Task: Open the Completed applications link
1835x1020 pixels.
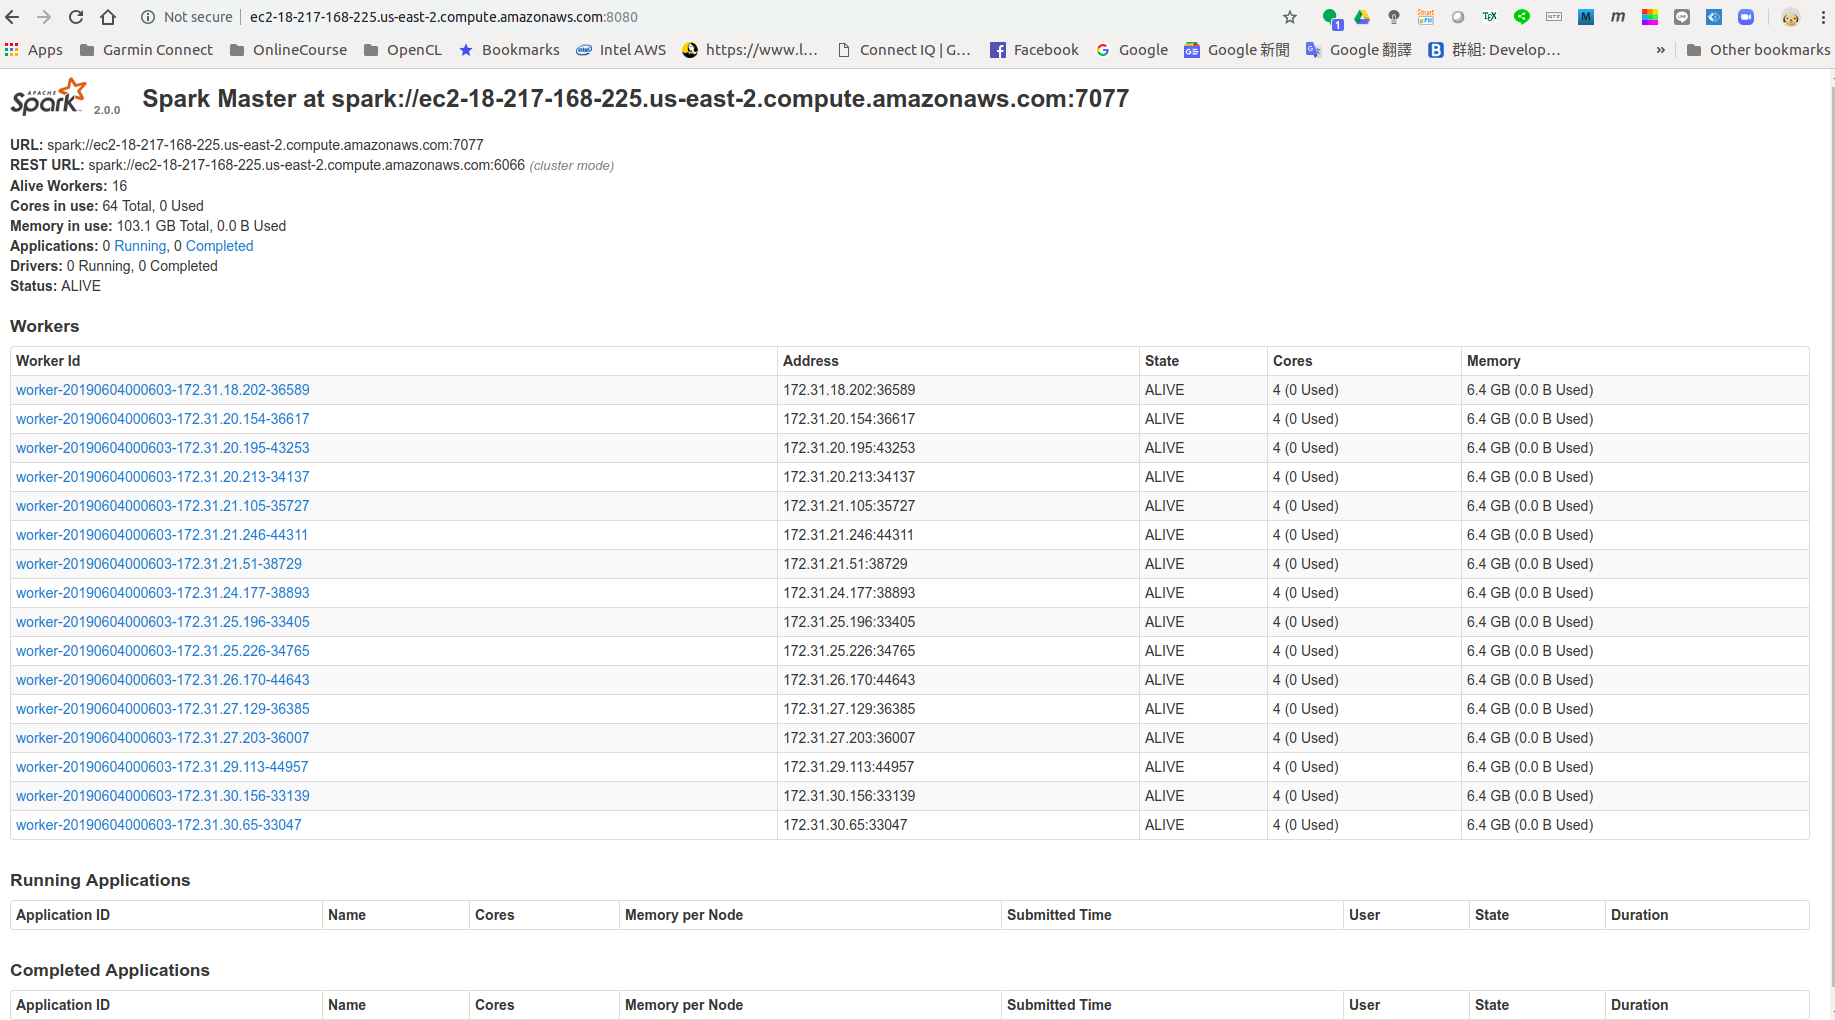Action: tap(219, 246)
